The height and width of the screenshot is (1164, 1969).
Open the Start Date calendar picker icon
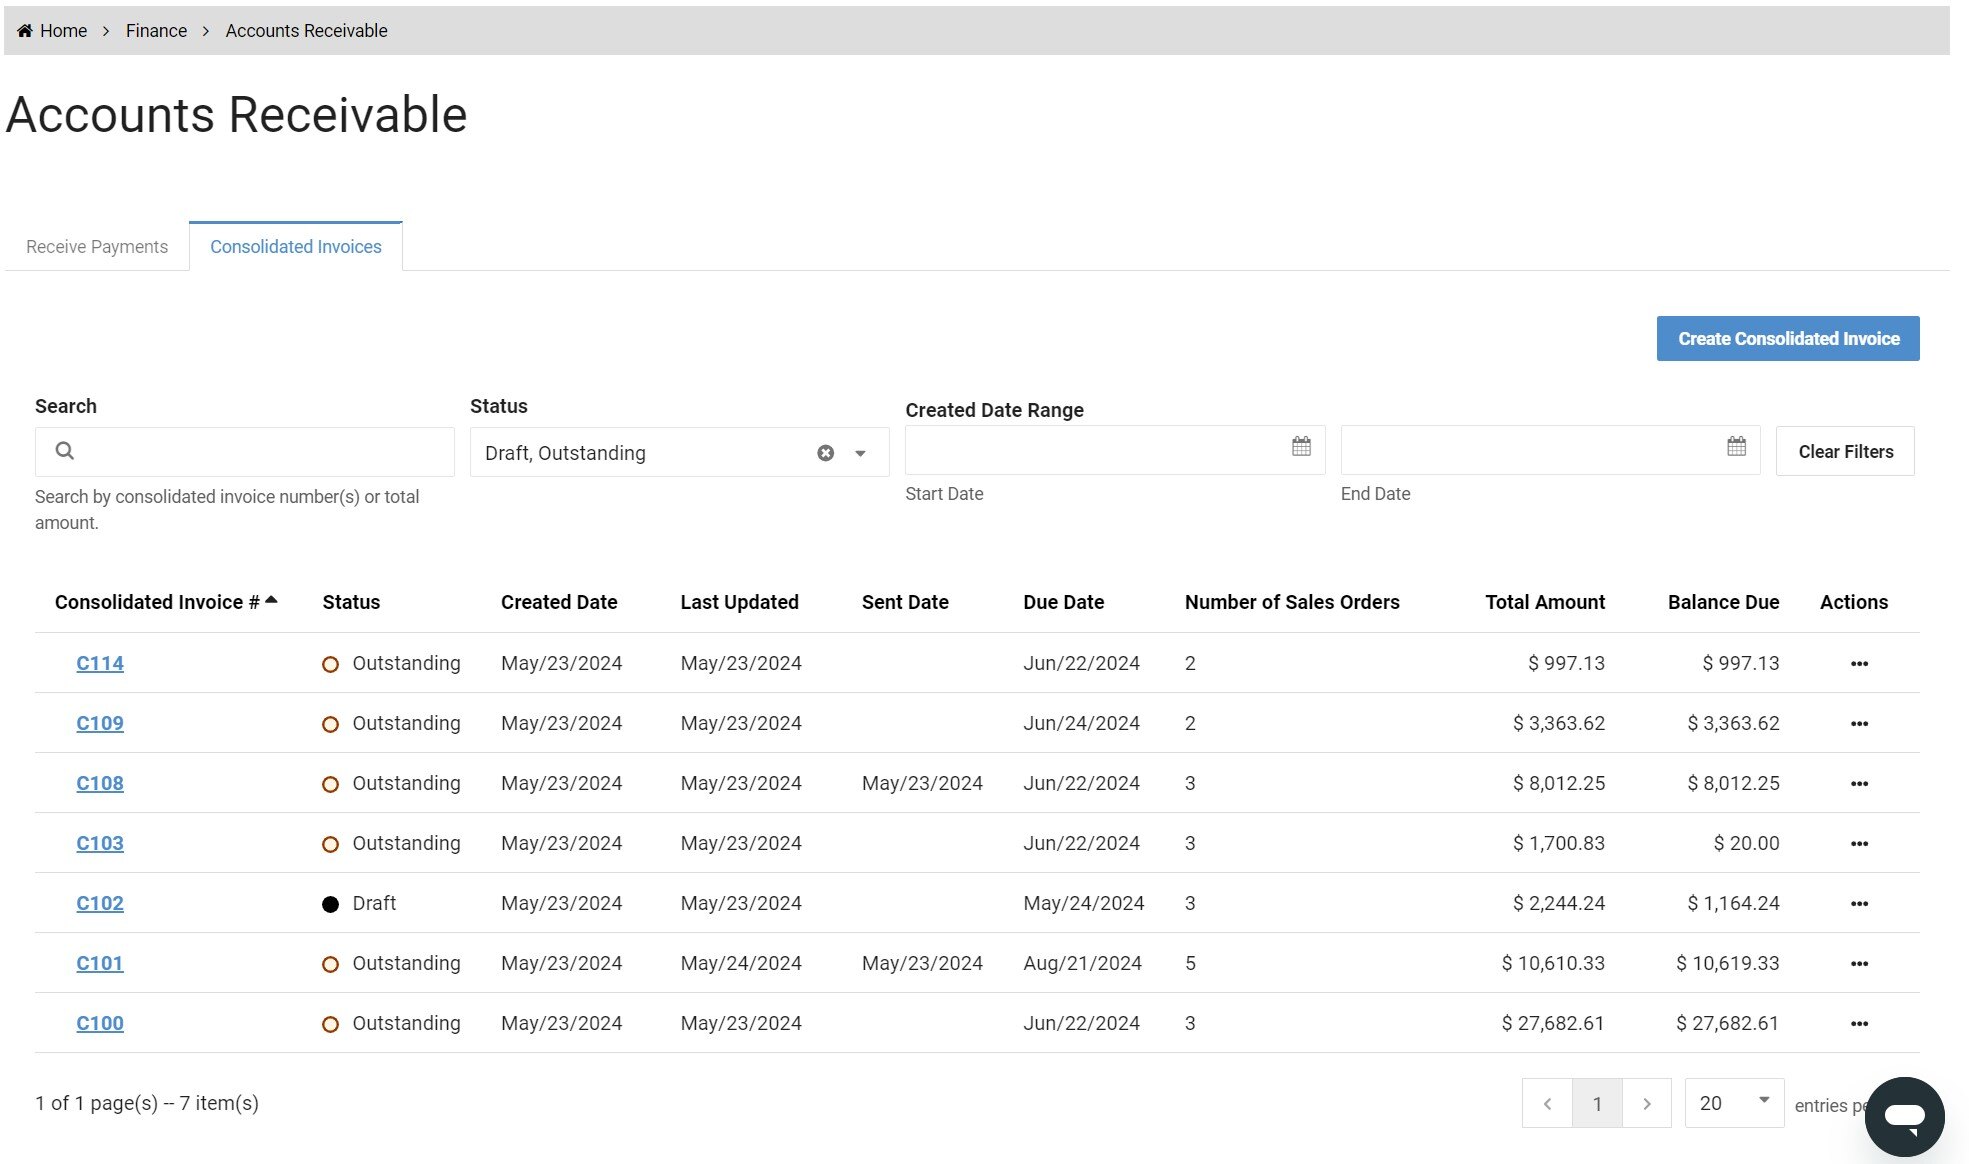1301,446
